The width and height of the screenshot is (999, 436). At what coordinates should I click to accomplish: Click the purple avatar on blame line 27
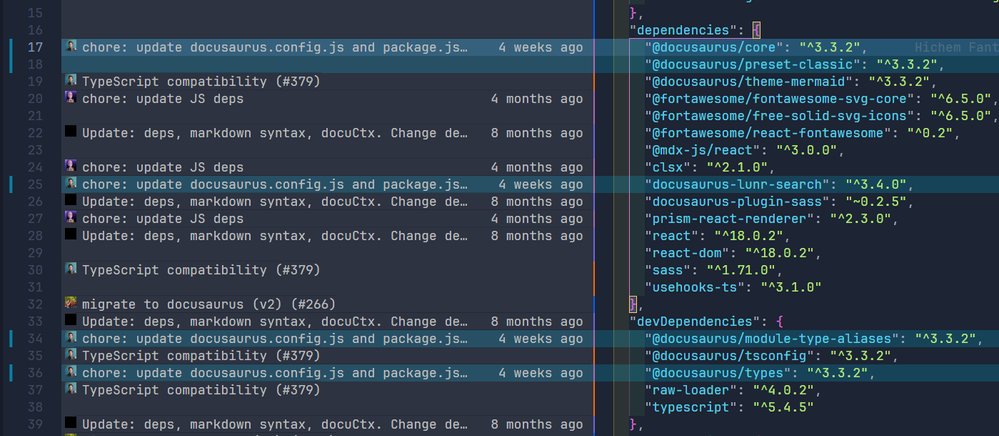[71, 218]
